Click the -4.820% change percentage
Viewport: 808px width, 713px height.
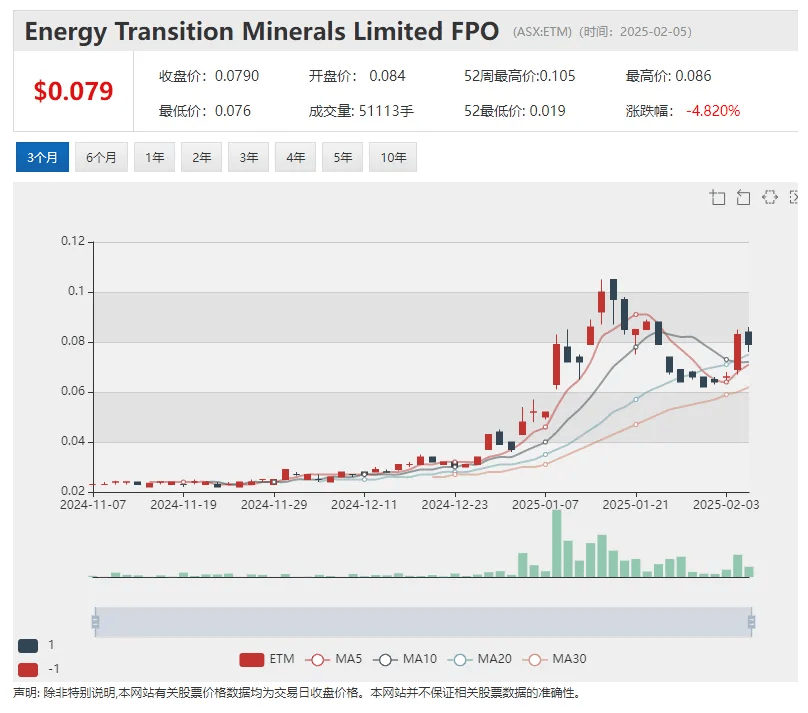713,111
